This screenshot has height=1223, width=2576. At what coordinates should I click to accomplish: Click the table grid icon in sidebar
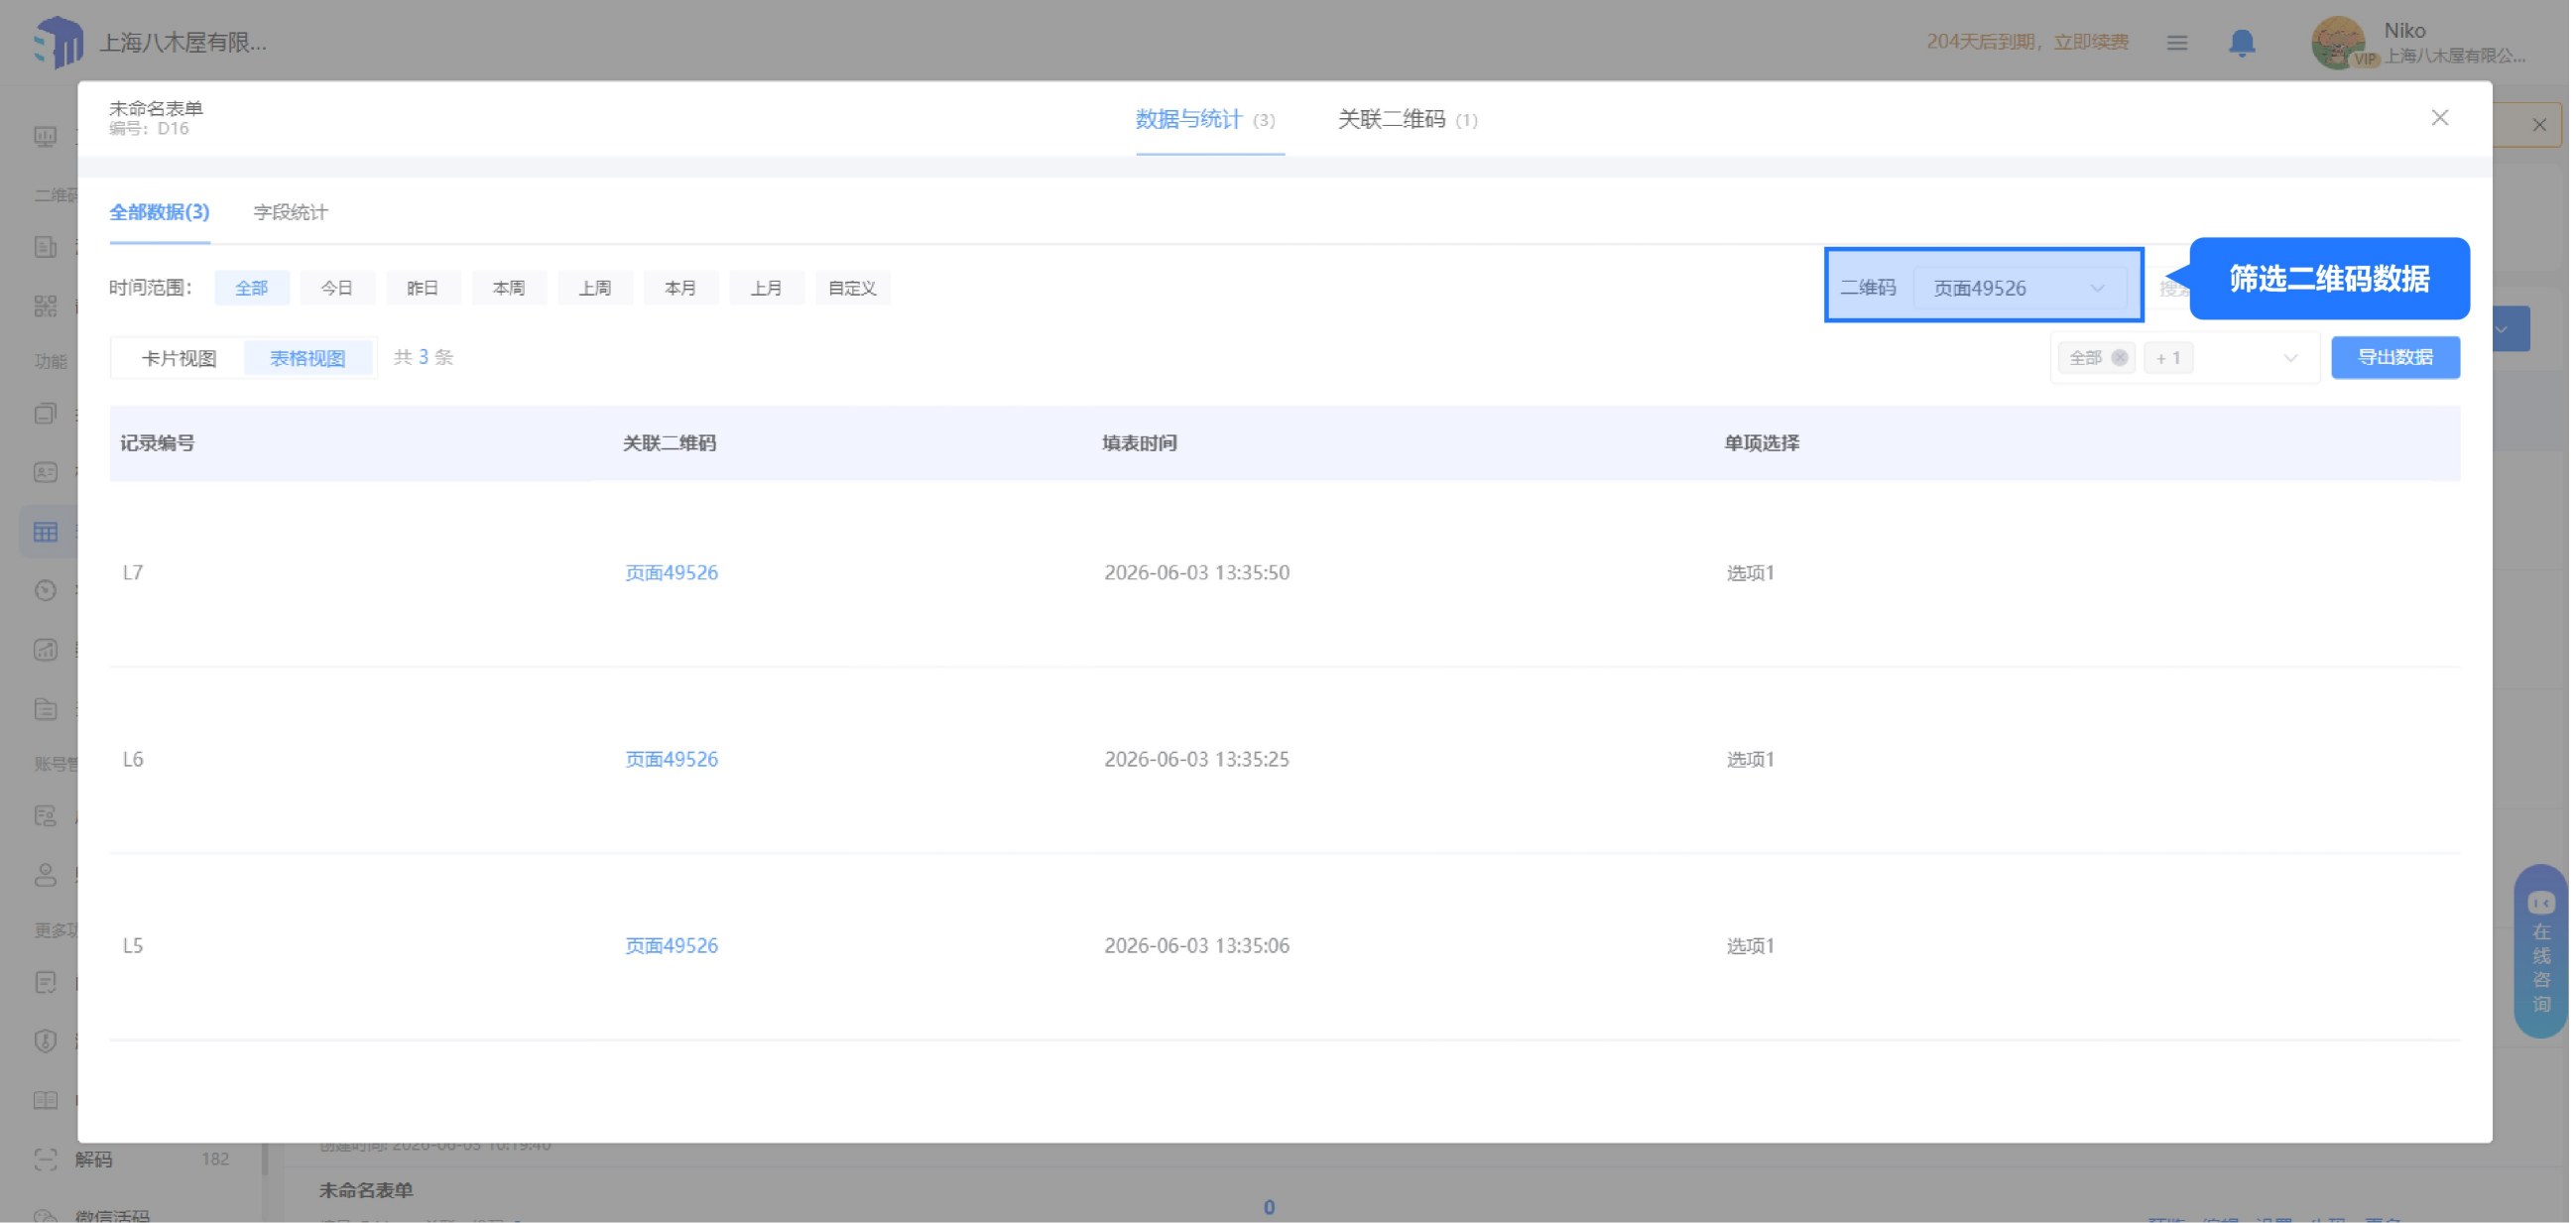[45, 532]
